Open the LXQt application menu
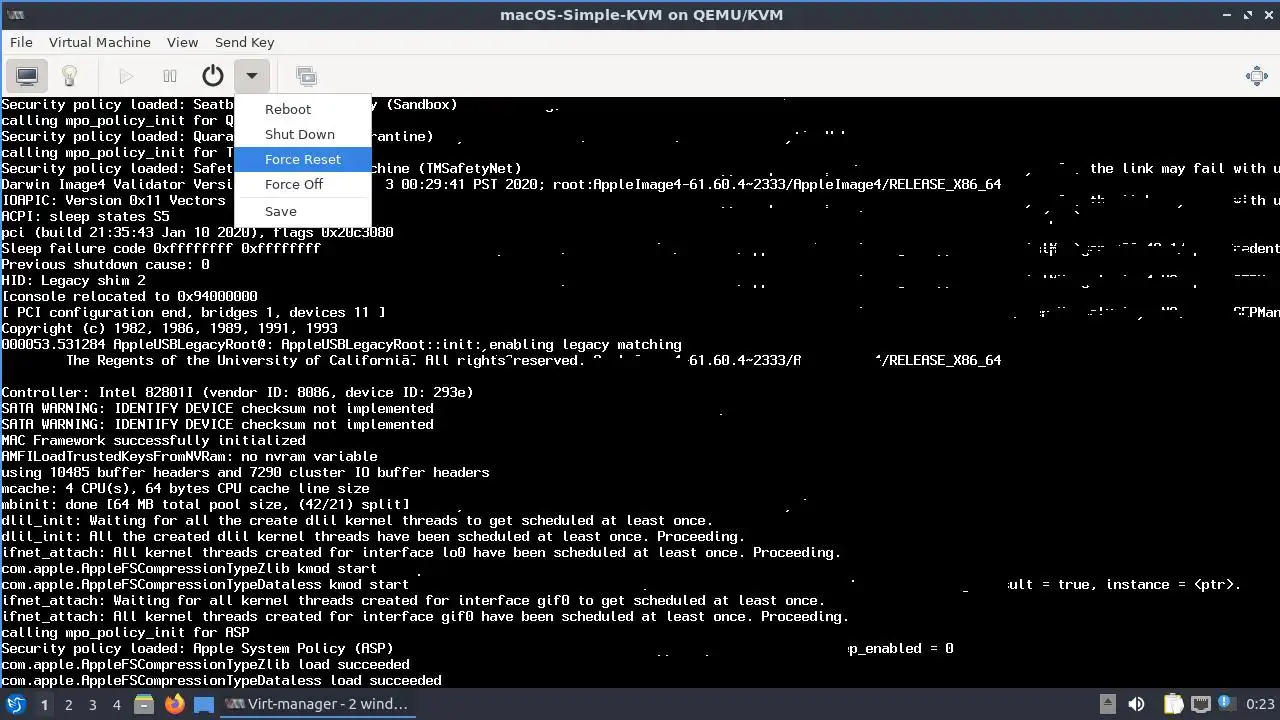1280x720 pixels. pos(15,704)
